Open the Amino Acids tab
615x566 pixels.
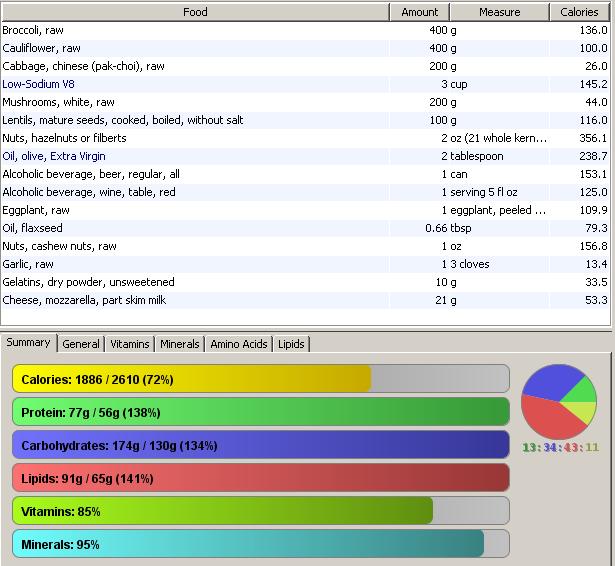coord(239,344)
